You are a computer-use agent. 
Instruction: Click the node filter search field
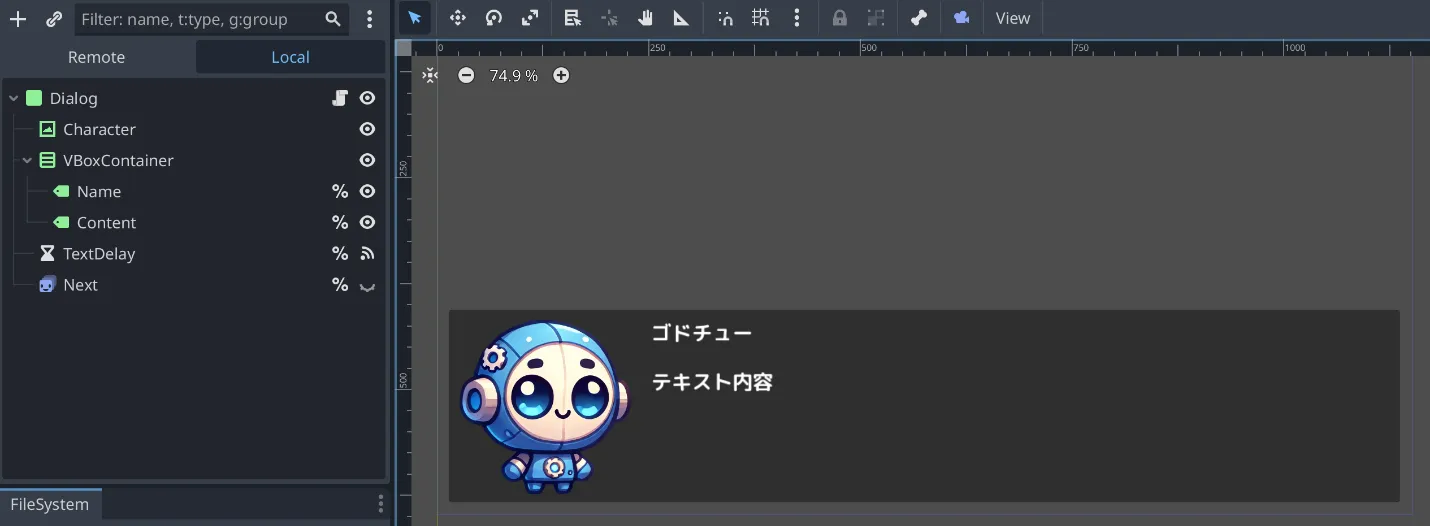200,19
